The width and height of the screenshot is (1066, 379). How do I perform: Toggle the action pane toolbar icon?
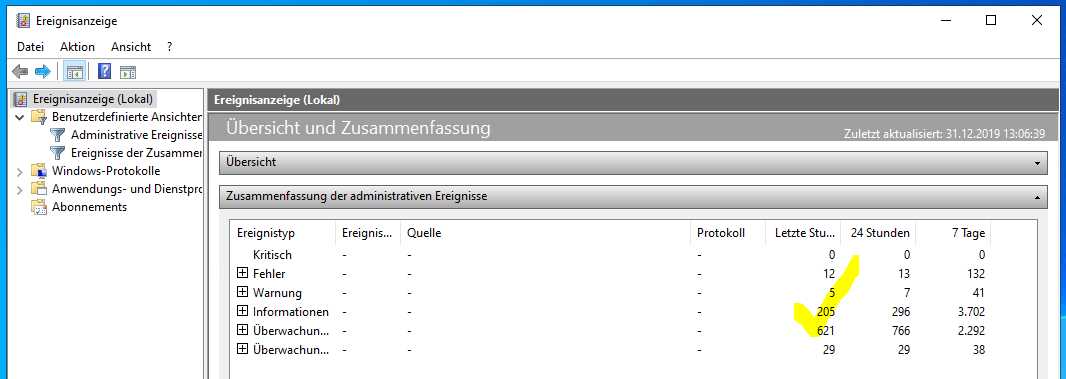point(128,71)
